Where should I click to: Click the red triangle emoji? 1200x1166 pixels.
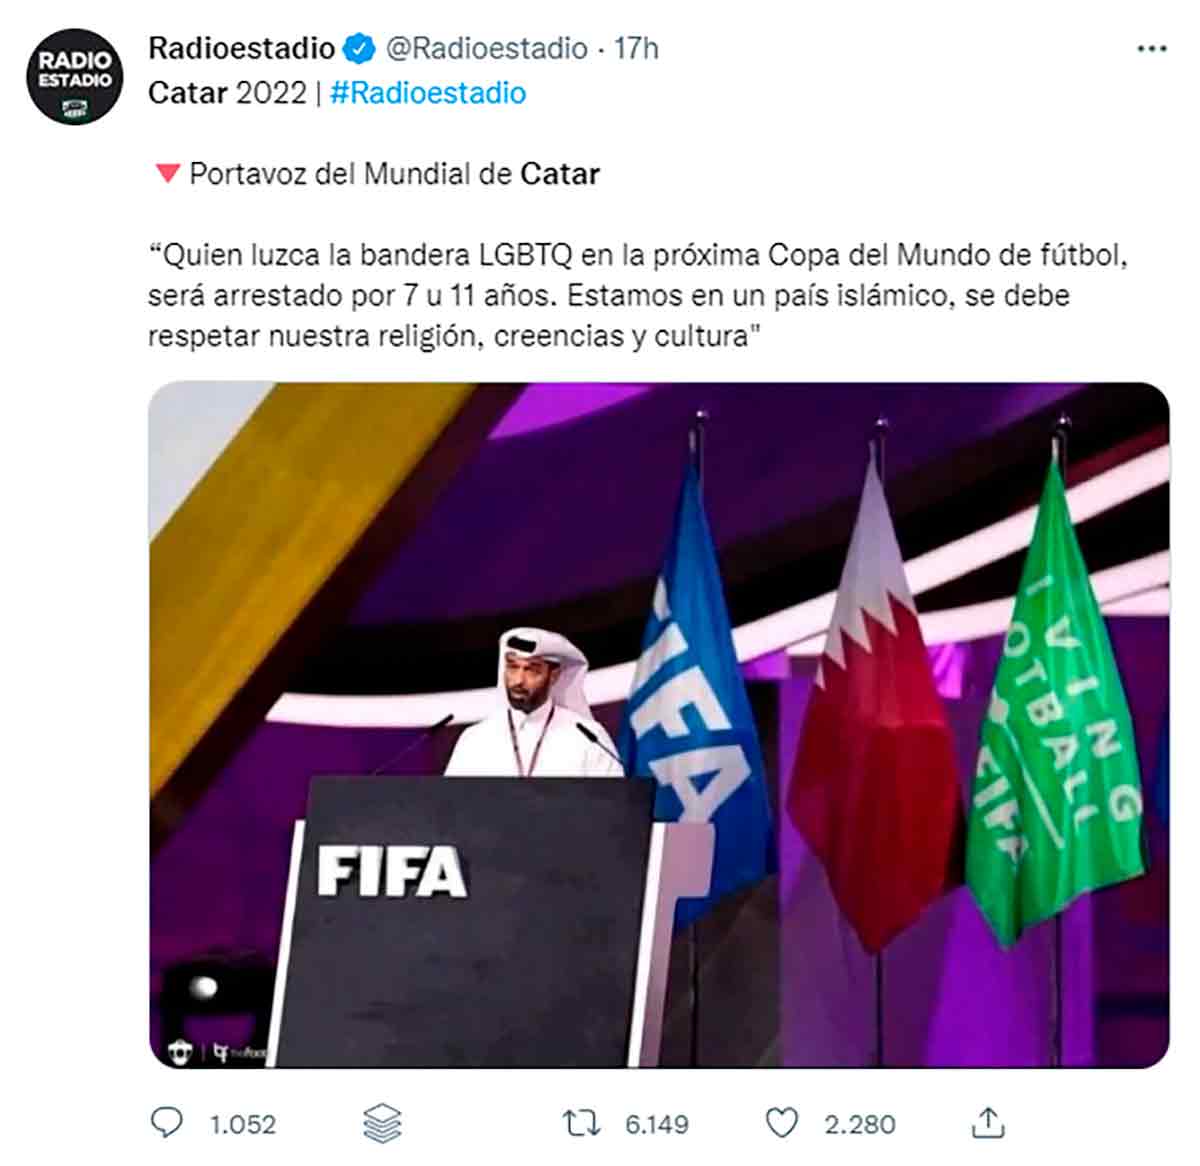tap(167, 174)
